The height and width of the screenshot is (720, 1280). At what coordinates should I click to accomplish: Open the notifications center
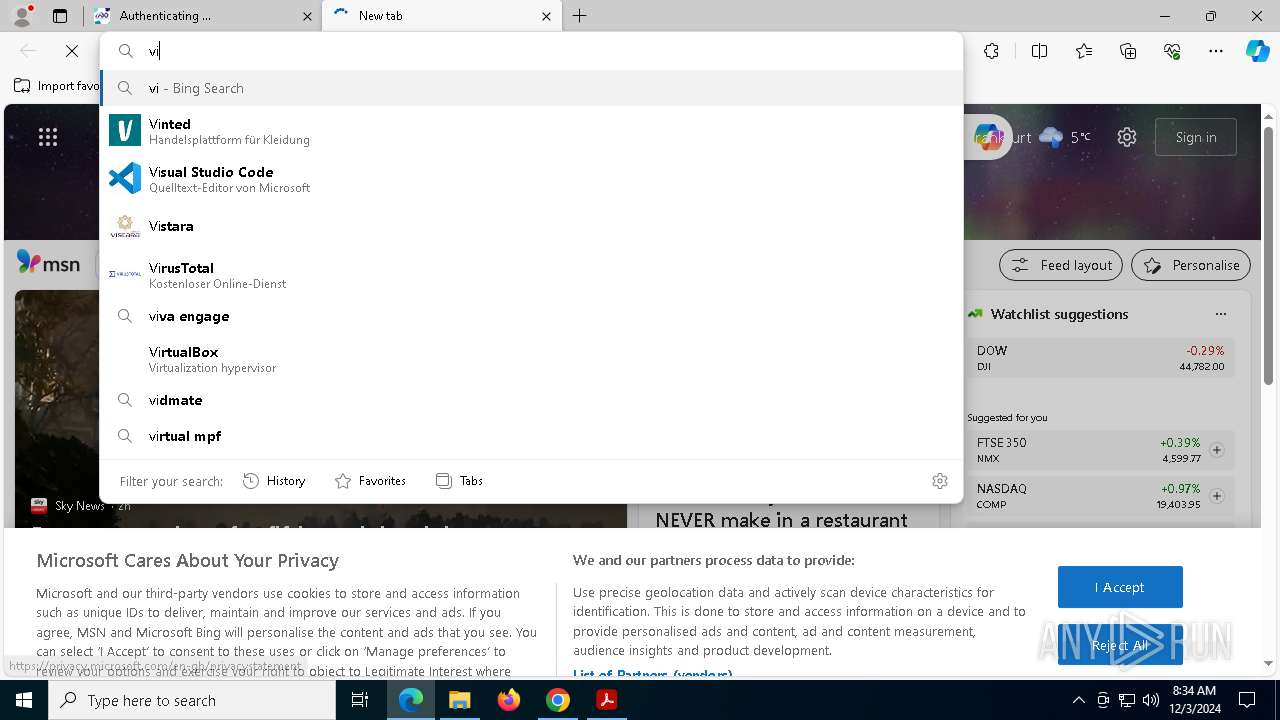click(1247, 700)
